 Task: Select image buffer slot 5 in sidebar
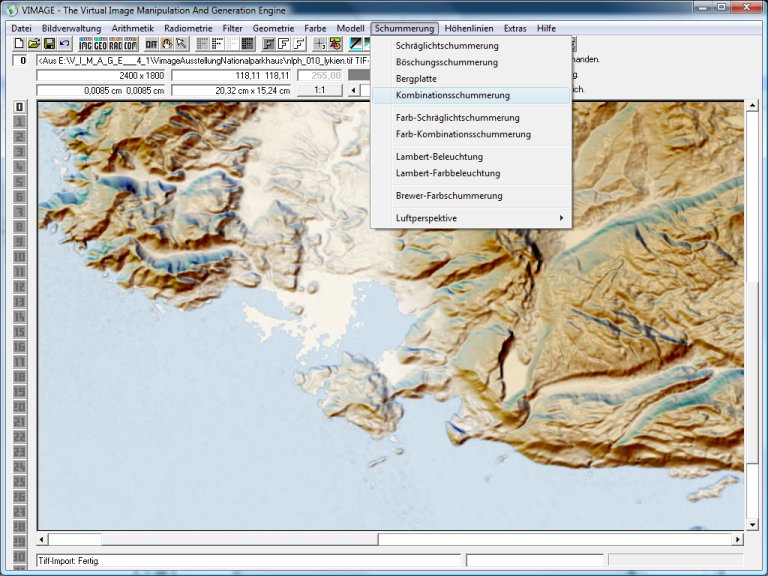[x=19, y=182]
